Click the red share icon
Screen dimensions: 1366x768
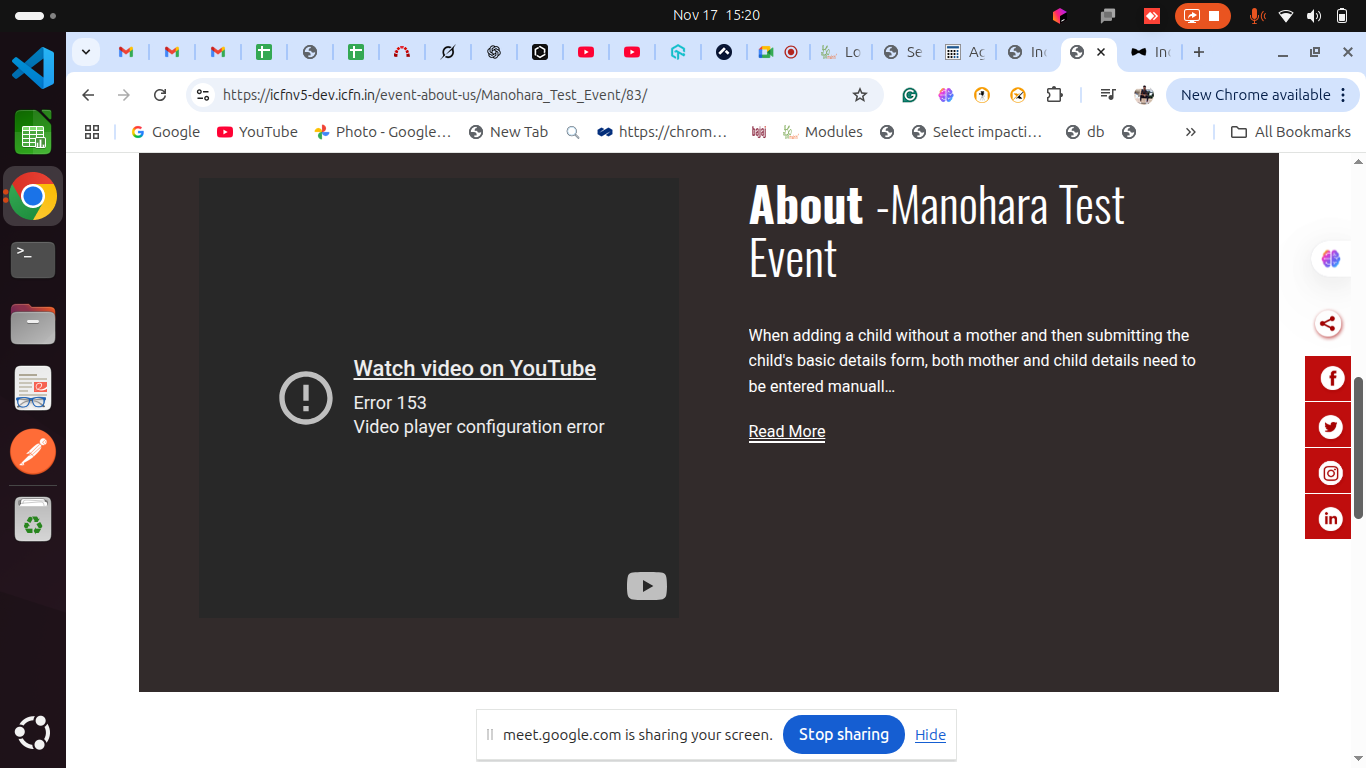point(1327,324)
